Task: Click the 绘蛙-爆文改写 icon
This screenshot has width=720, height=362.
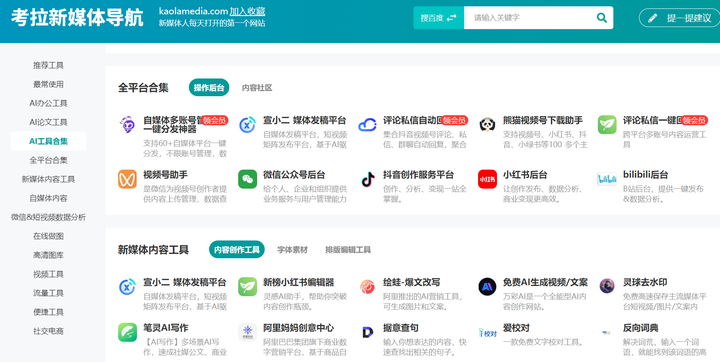Action: pyautogui.click(x=367, y=287)
